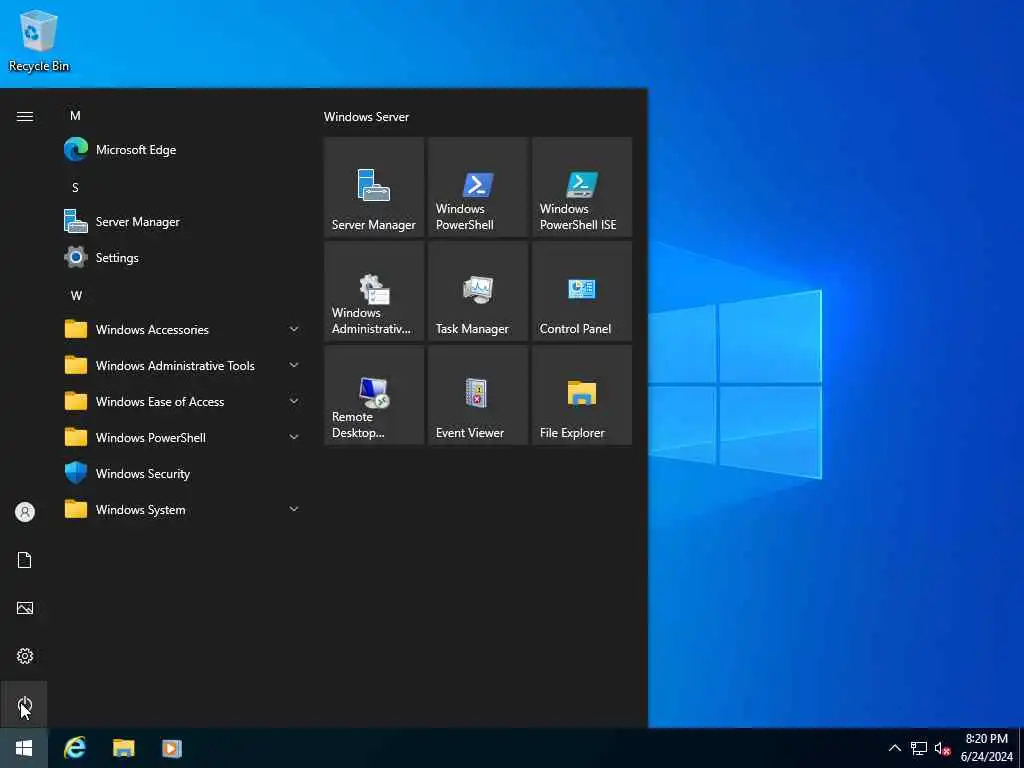Screen dimensions: 1024x768
Task: Expand the Windows Administrative Tools folder
Action: click(x=183, y=365)
